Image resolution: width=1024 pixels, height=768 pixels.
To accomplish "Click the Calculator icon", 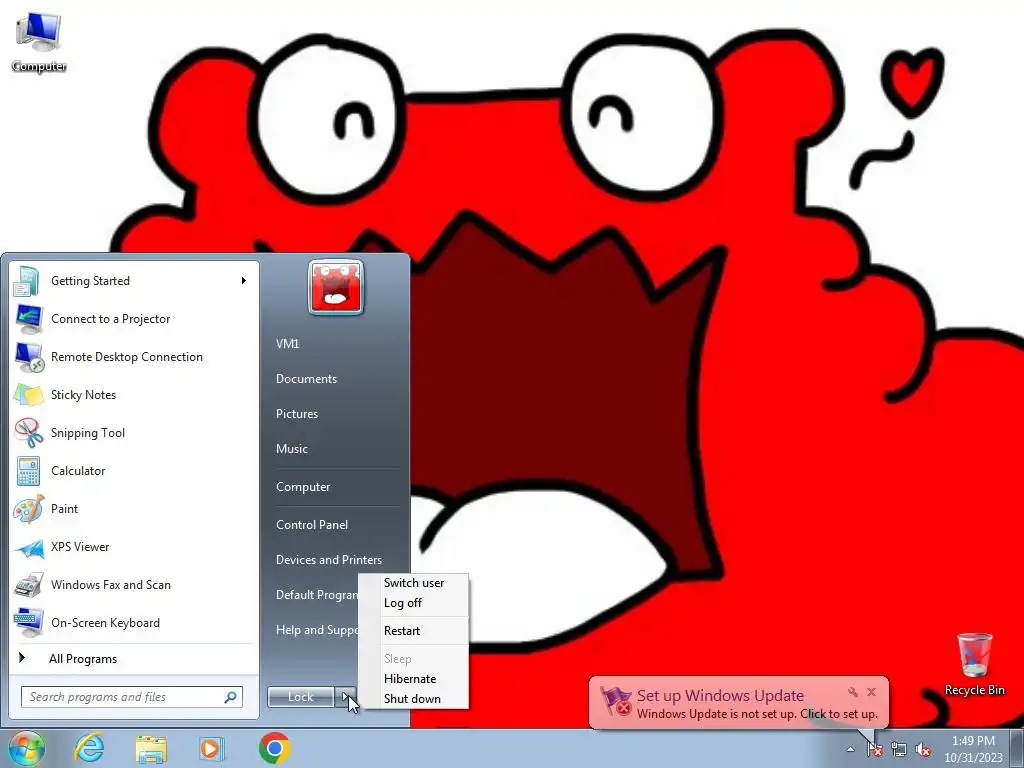I will 27,470.
